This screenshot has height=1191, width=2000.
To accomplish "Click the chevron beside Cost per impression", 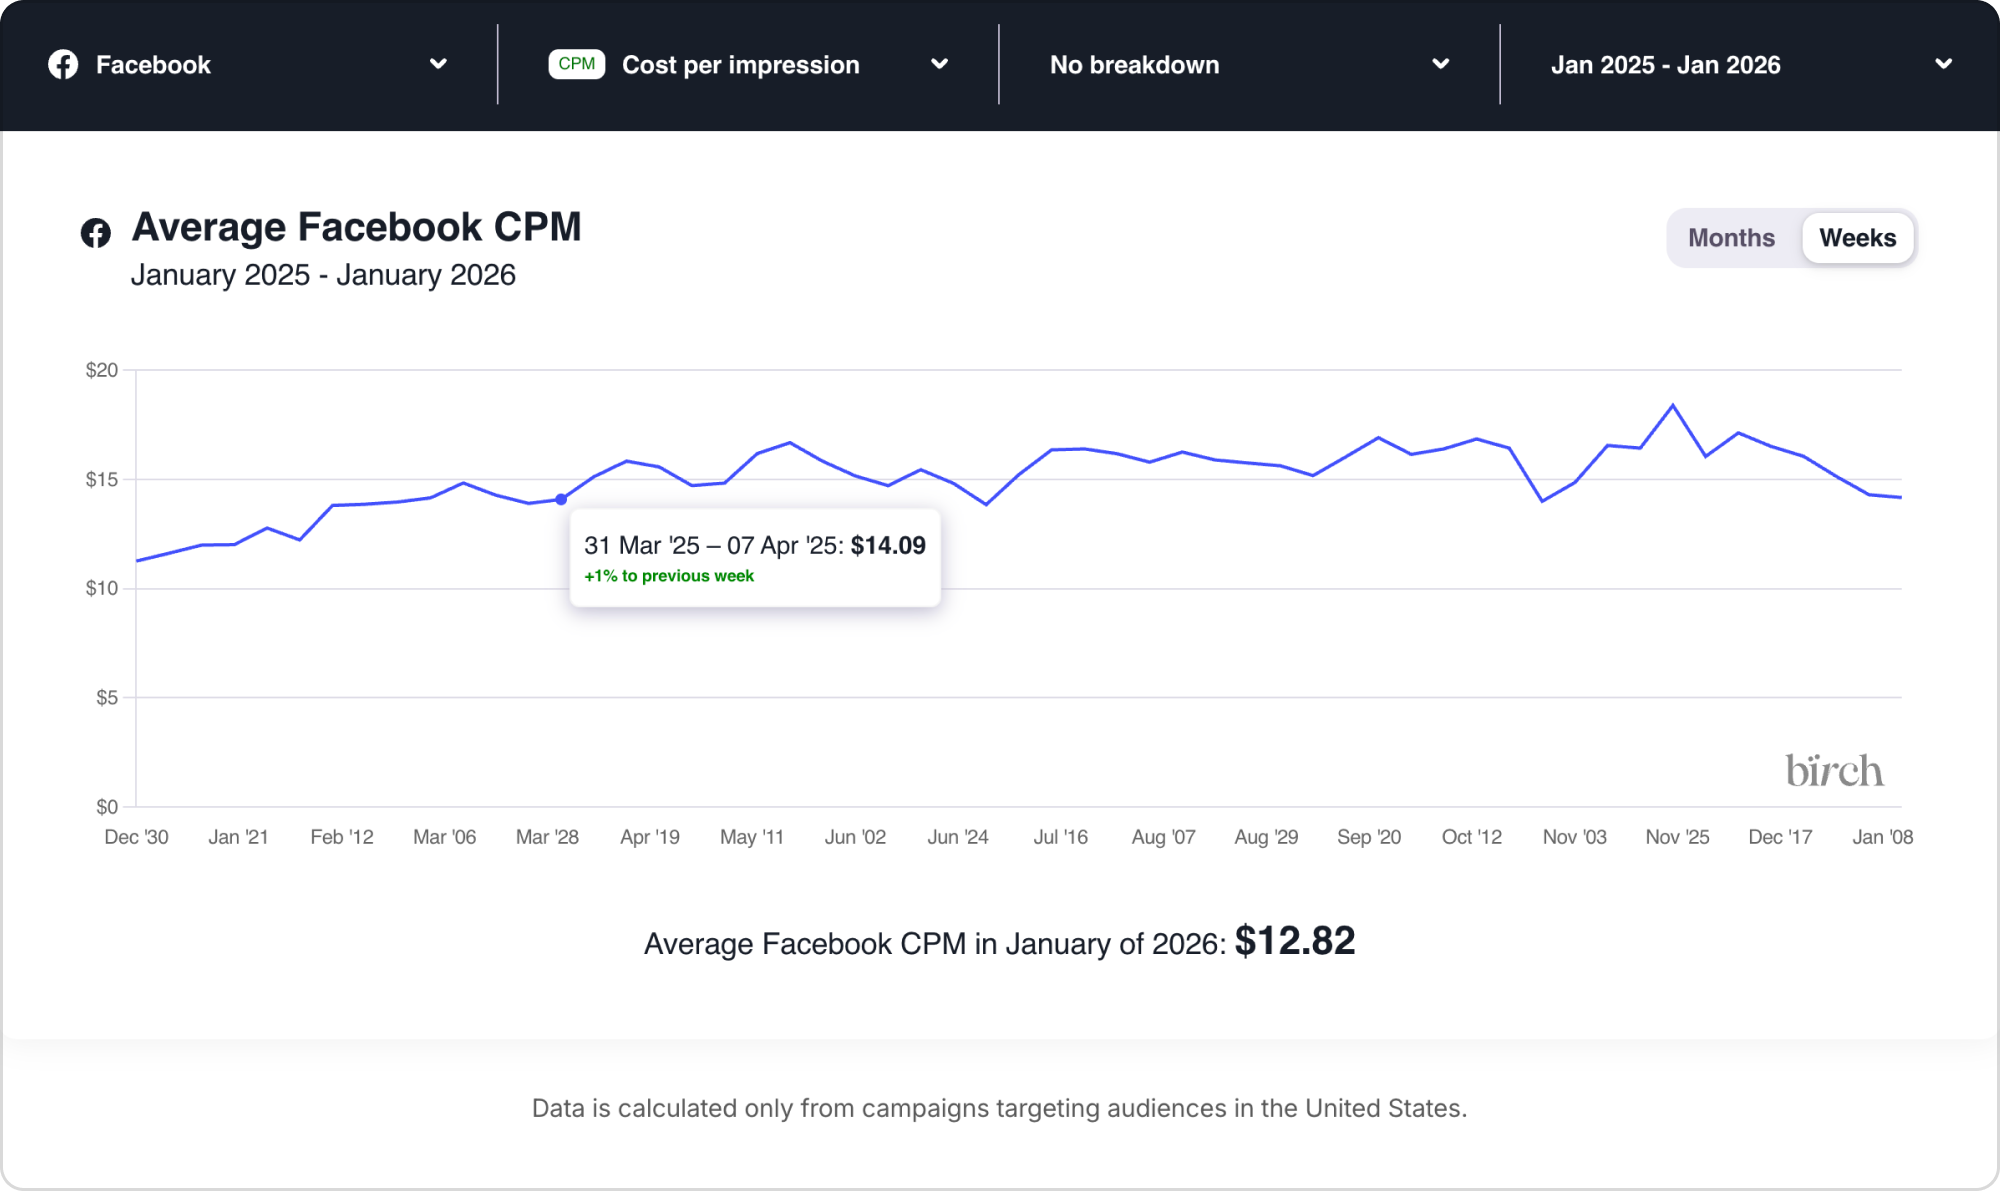I will tap(940, 64).
